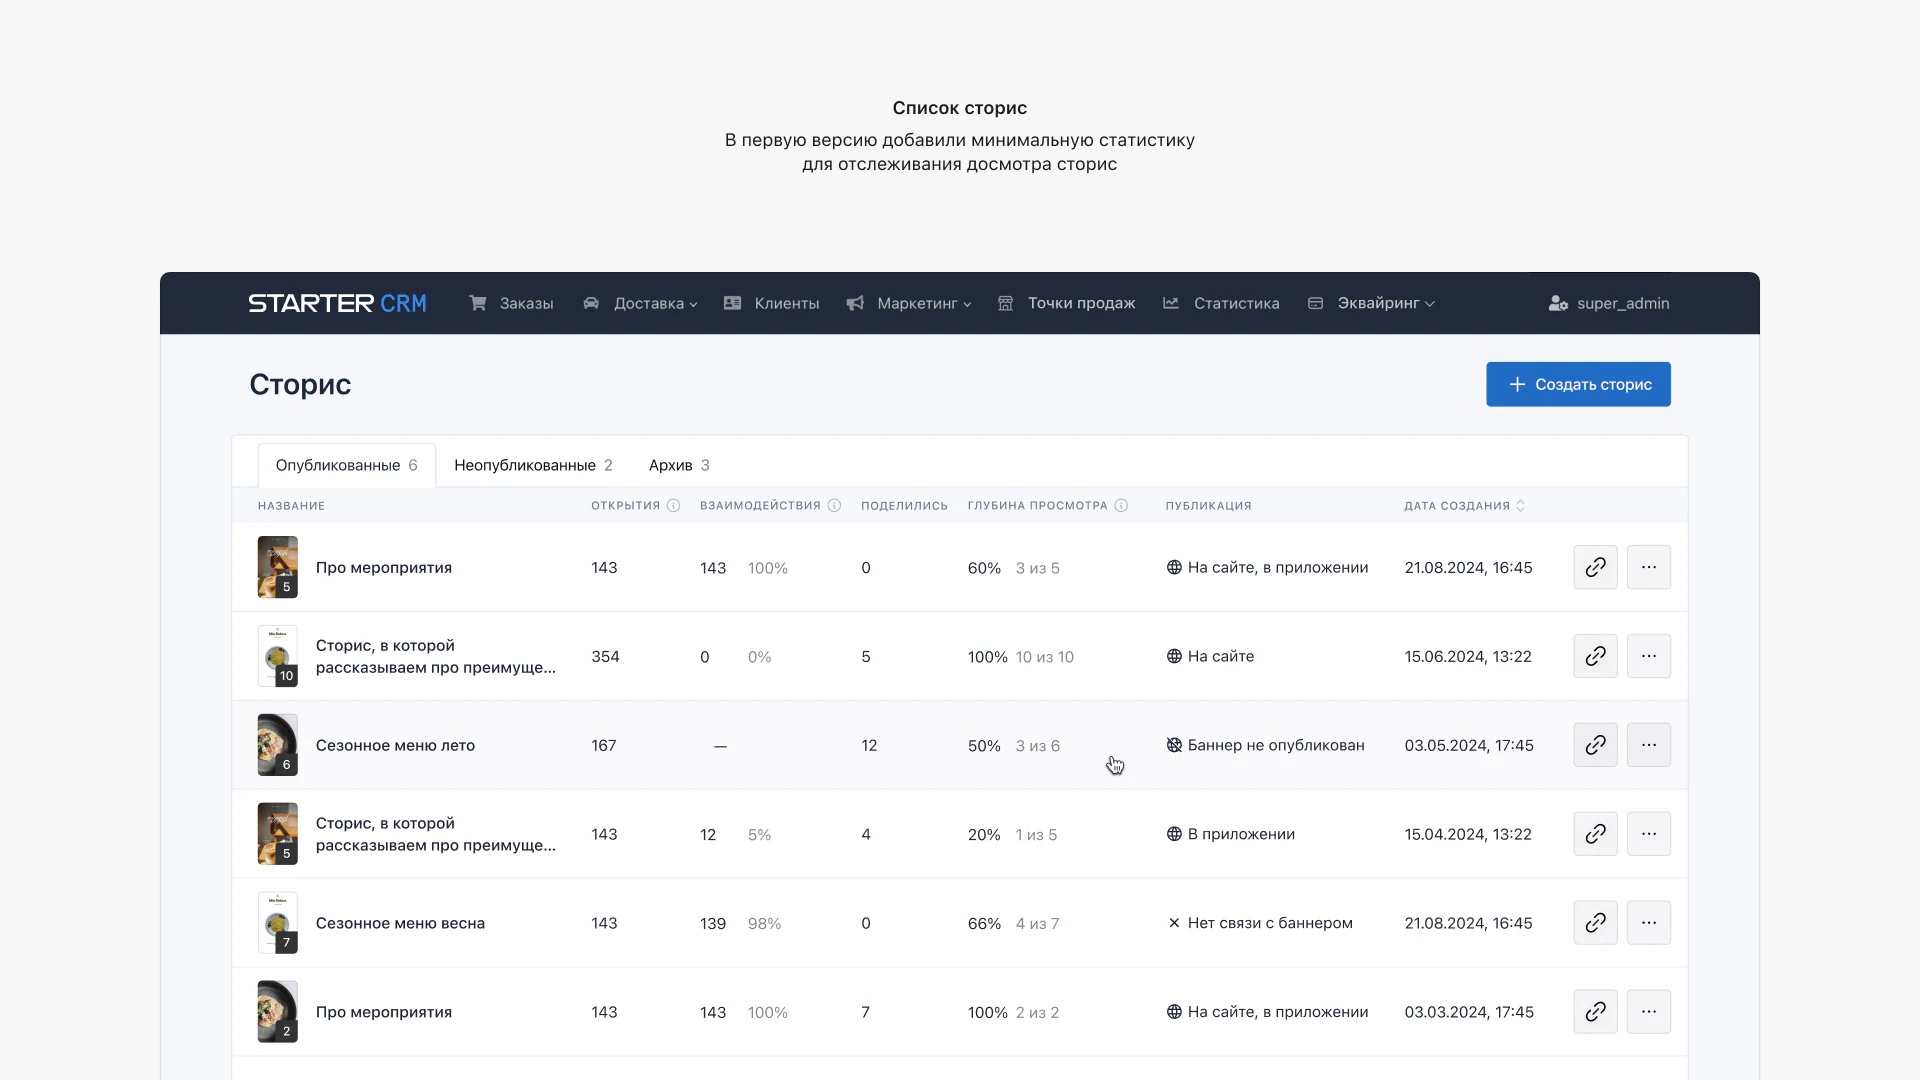Copy link for first Про мероприятия story
This screenshot has height=1080, width=1920.
click(1595, 567)
